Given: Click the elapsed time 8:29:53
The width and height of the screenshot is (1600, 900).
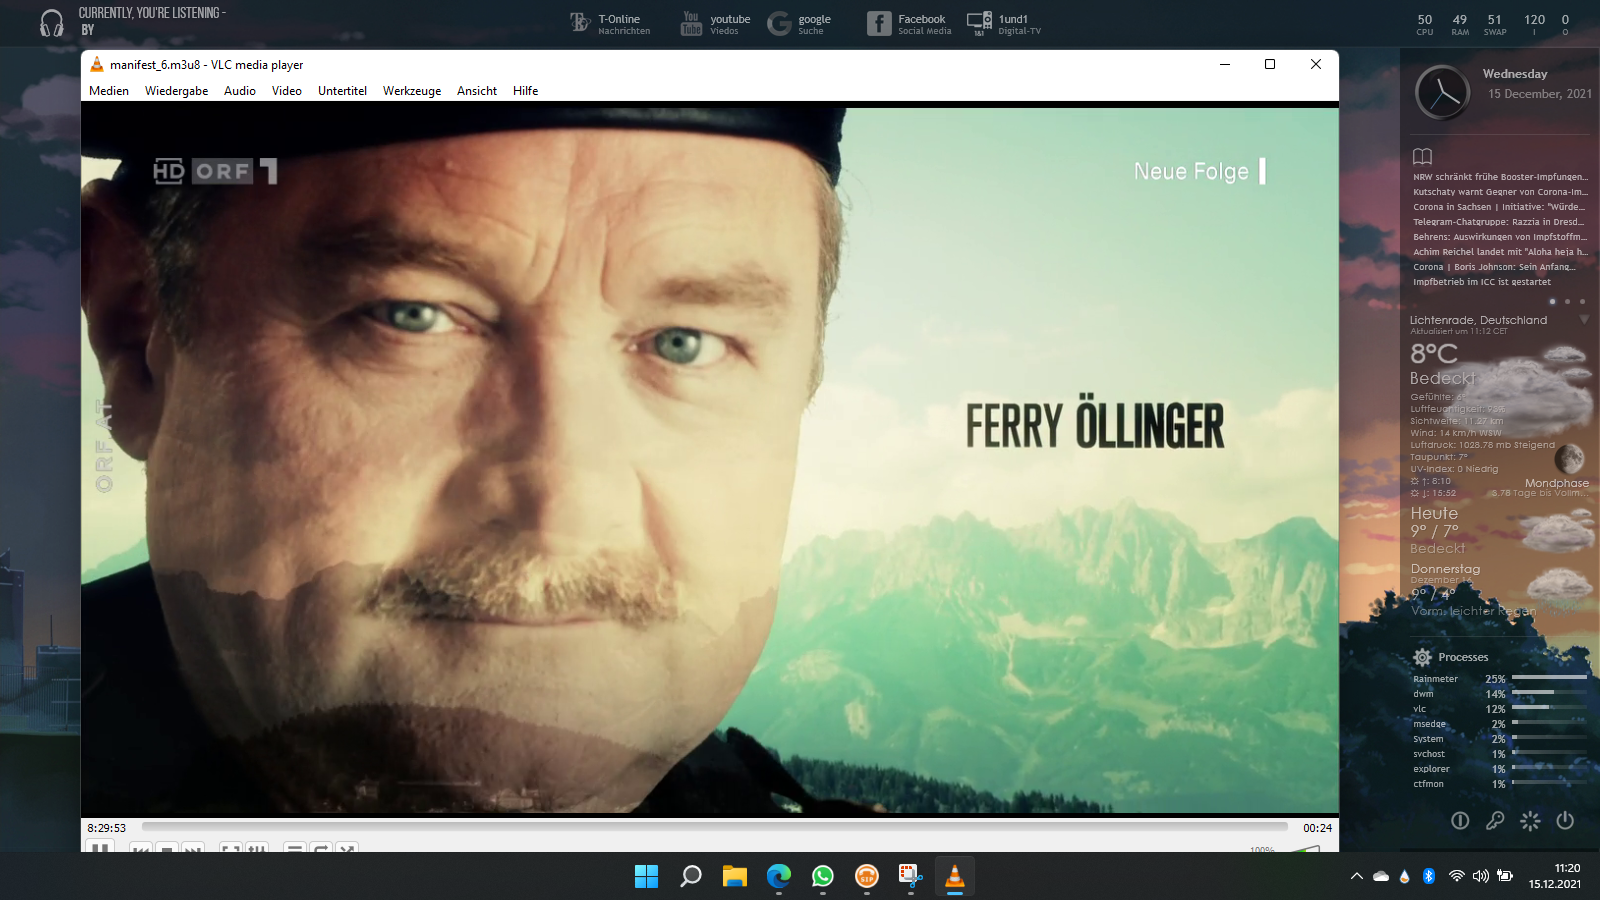Looking at the screenshot, I should coord(106,828).
